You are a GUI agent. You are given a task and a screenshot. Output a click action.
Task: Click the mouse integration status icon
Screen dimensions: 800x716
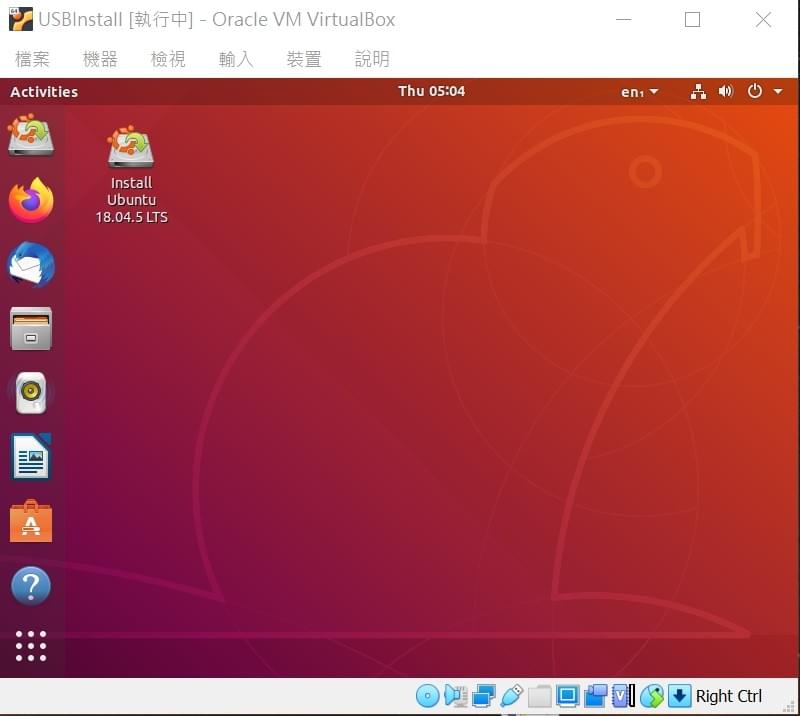click(652, 696)
